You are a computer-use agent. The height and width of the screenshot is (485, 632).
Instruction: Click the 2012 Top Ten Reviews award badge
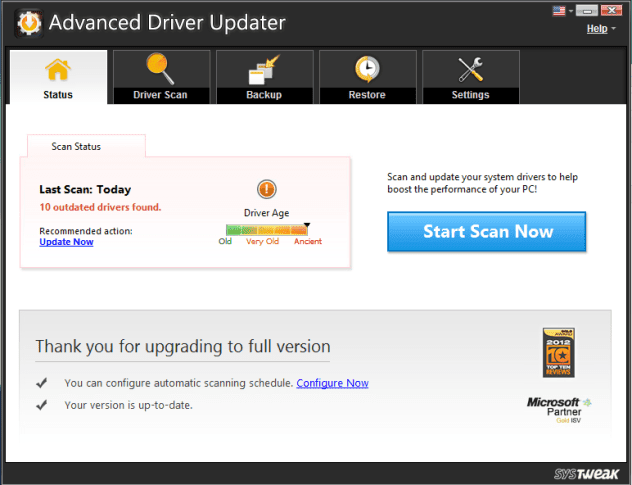click(x=558, y=353)
